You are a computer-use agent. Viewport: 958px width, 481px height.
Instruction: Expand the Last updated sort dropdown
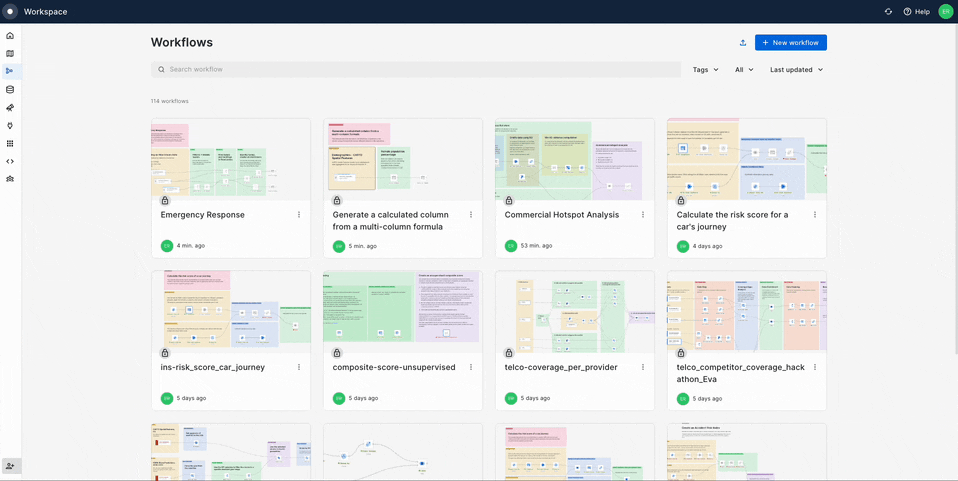pos(796,70)
